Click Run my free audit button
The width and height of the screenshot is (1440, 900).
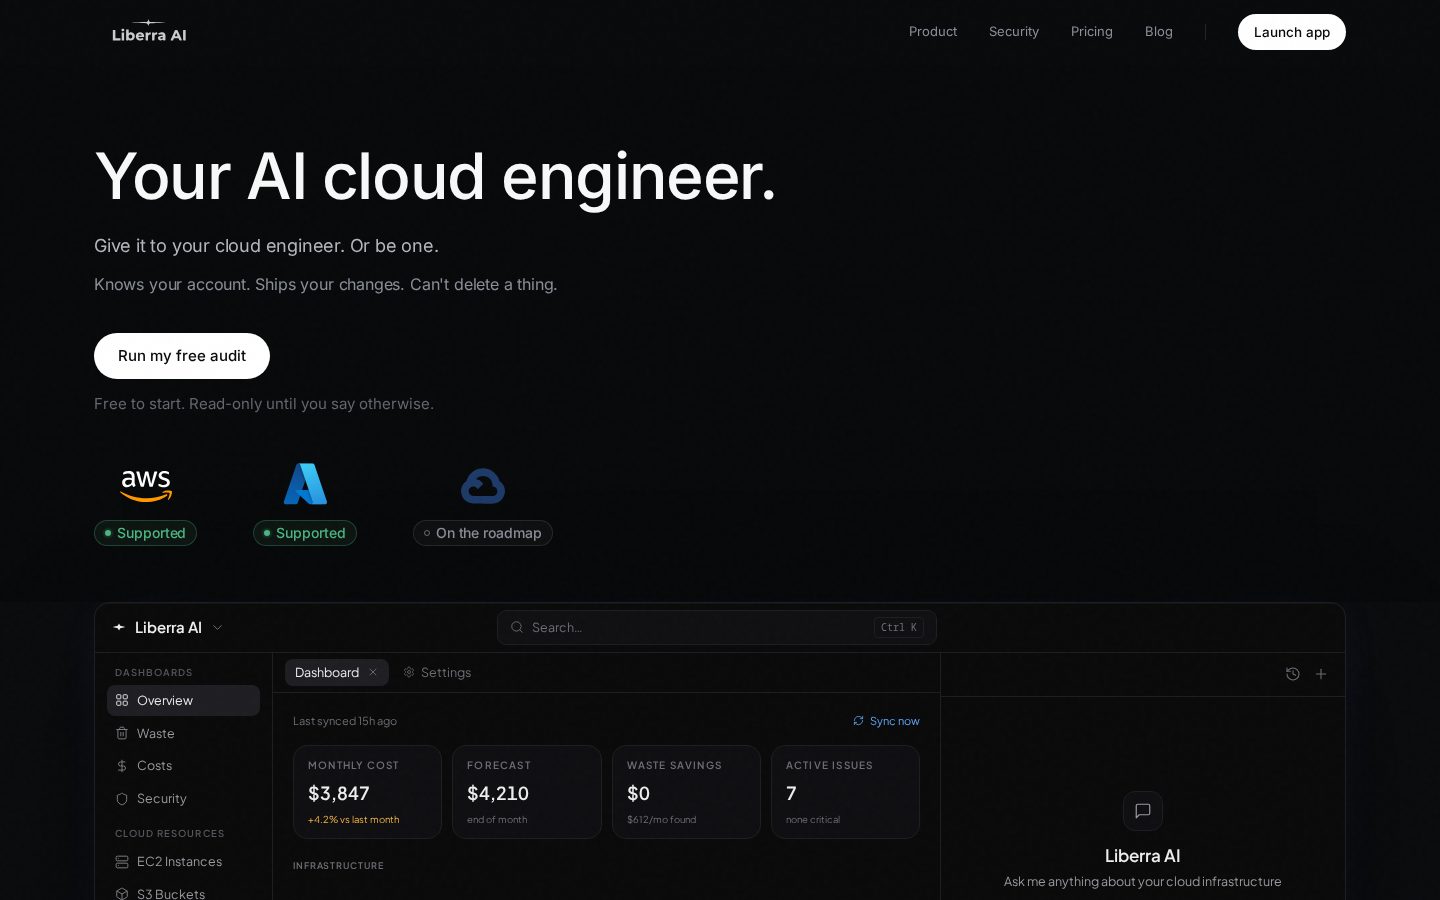[x=182, y=356]
